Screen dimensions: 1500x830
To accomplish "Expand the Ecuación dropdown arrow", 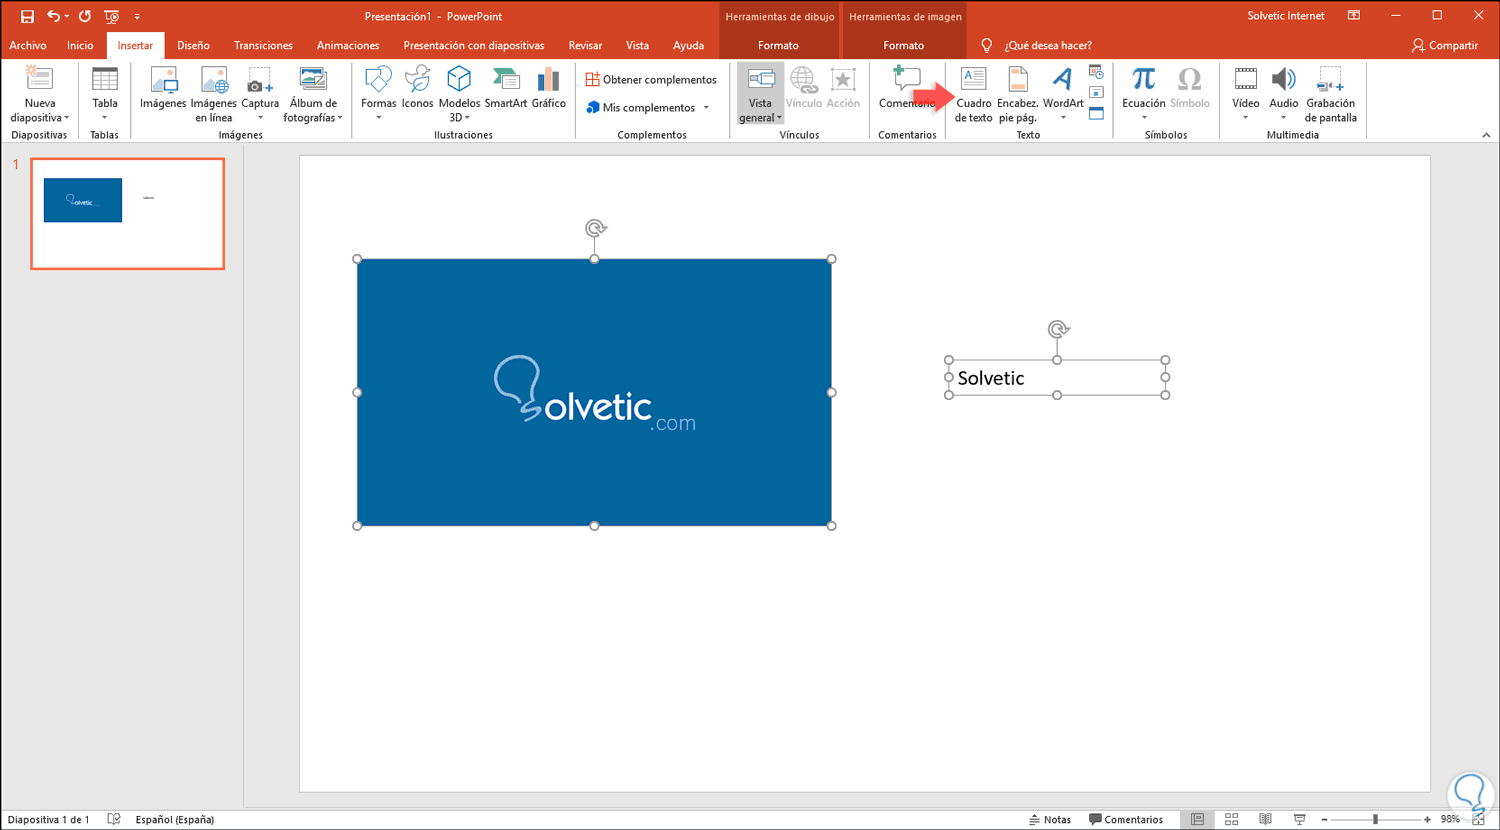I will (x=1144, y=118).
